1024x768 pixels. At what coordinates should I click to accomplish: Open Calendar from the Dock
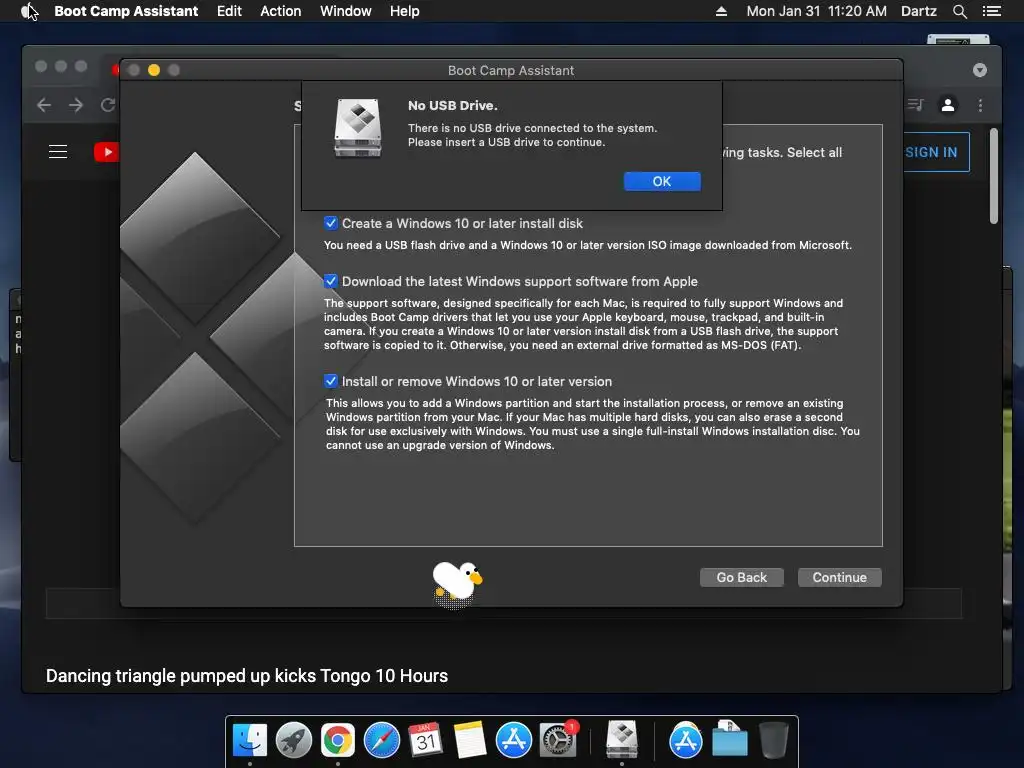click(x=425, y=740)
